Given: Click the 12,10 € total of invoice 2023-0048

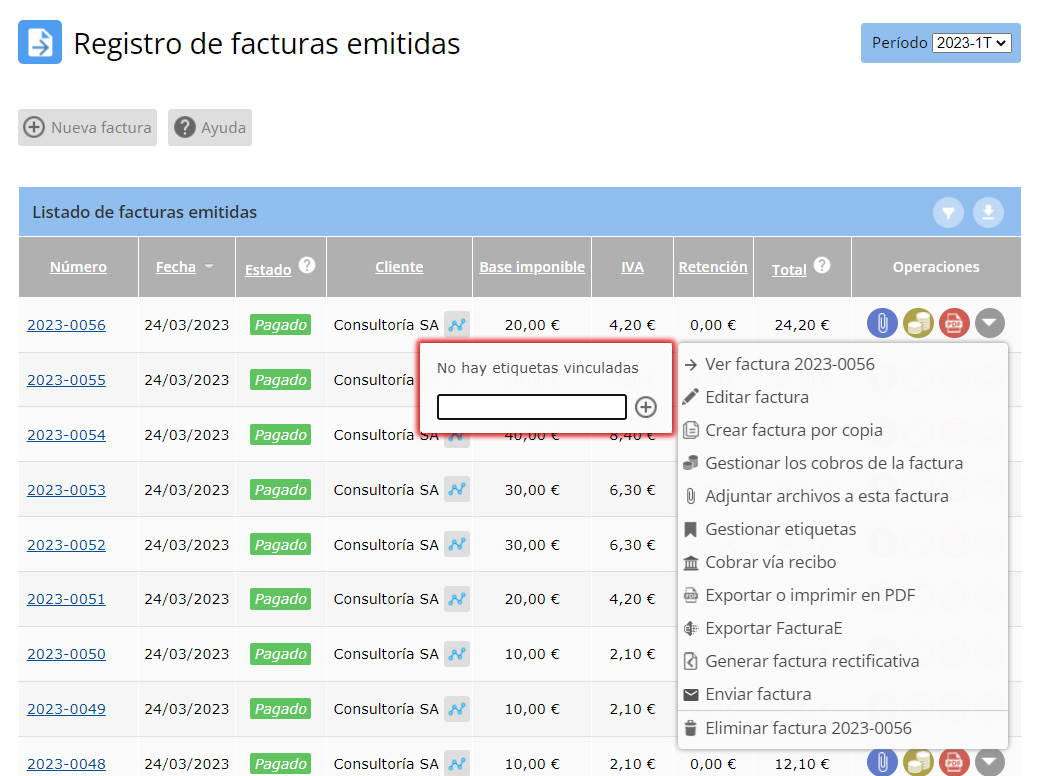Looking at the screenshot, I should click(x=802, y=763).
